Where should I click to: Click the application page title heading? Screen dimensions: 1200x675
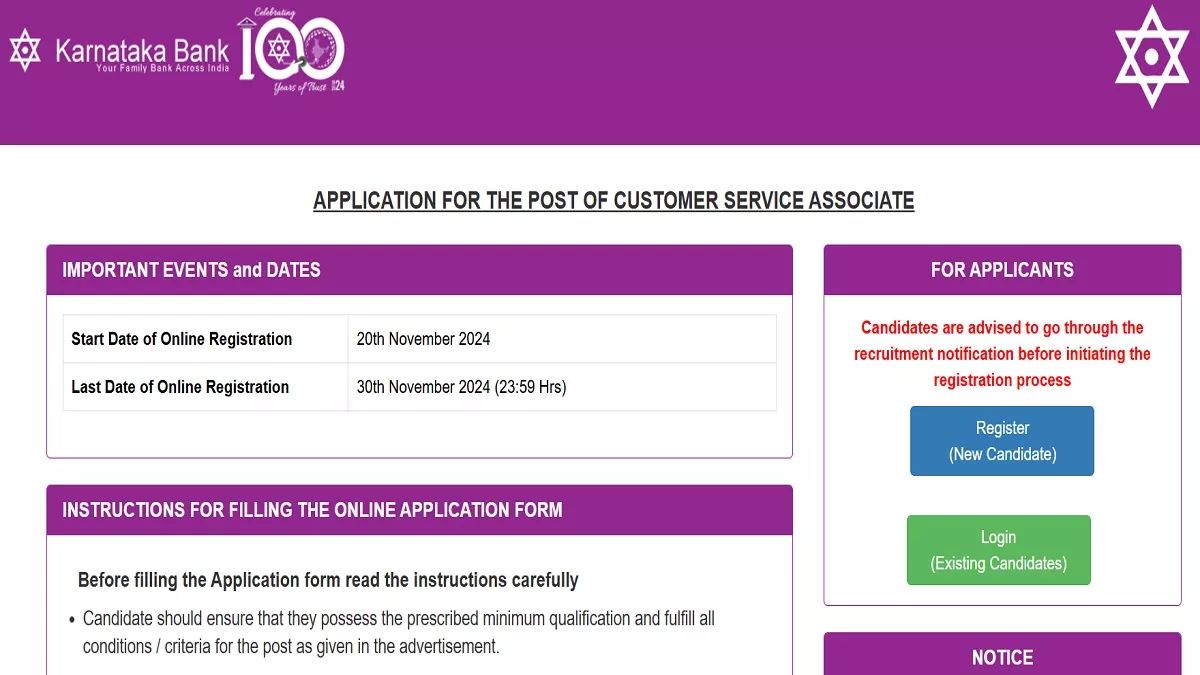click(614, 200)
